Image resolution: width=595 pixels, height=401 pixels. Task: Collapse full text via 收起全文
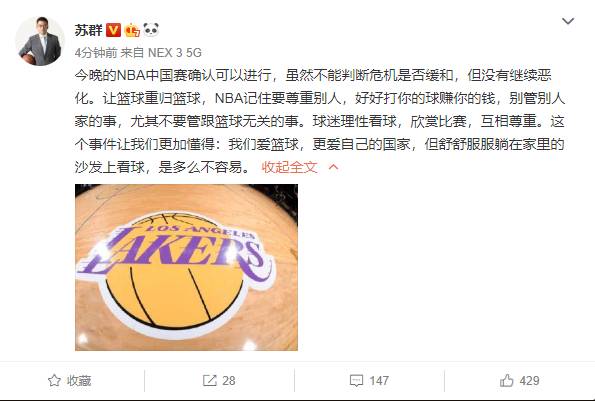289,167
